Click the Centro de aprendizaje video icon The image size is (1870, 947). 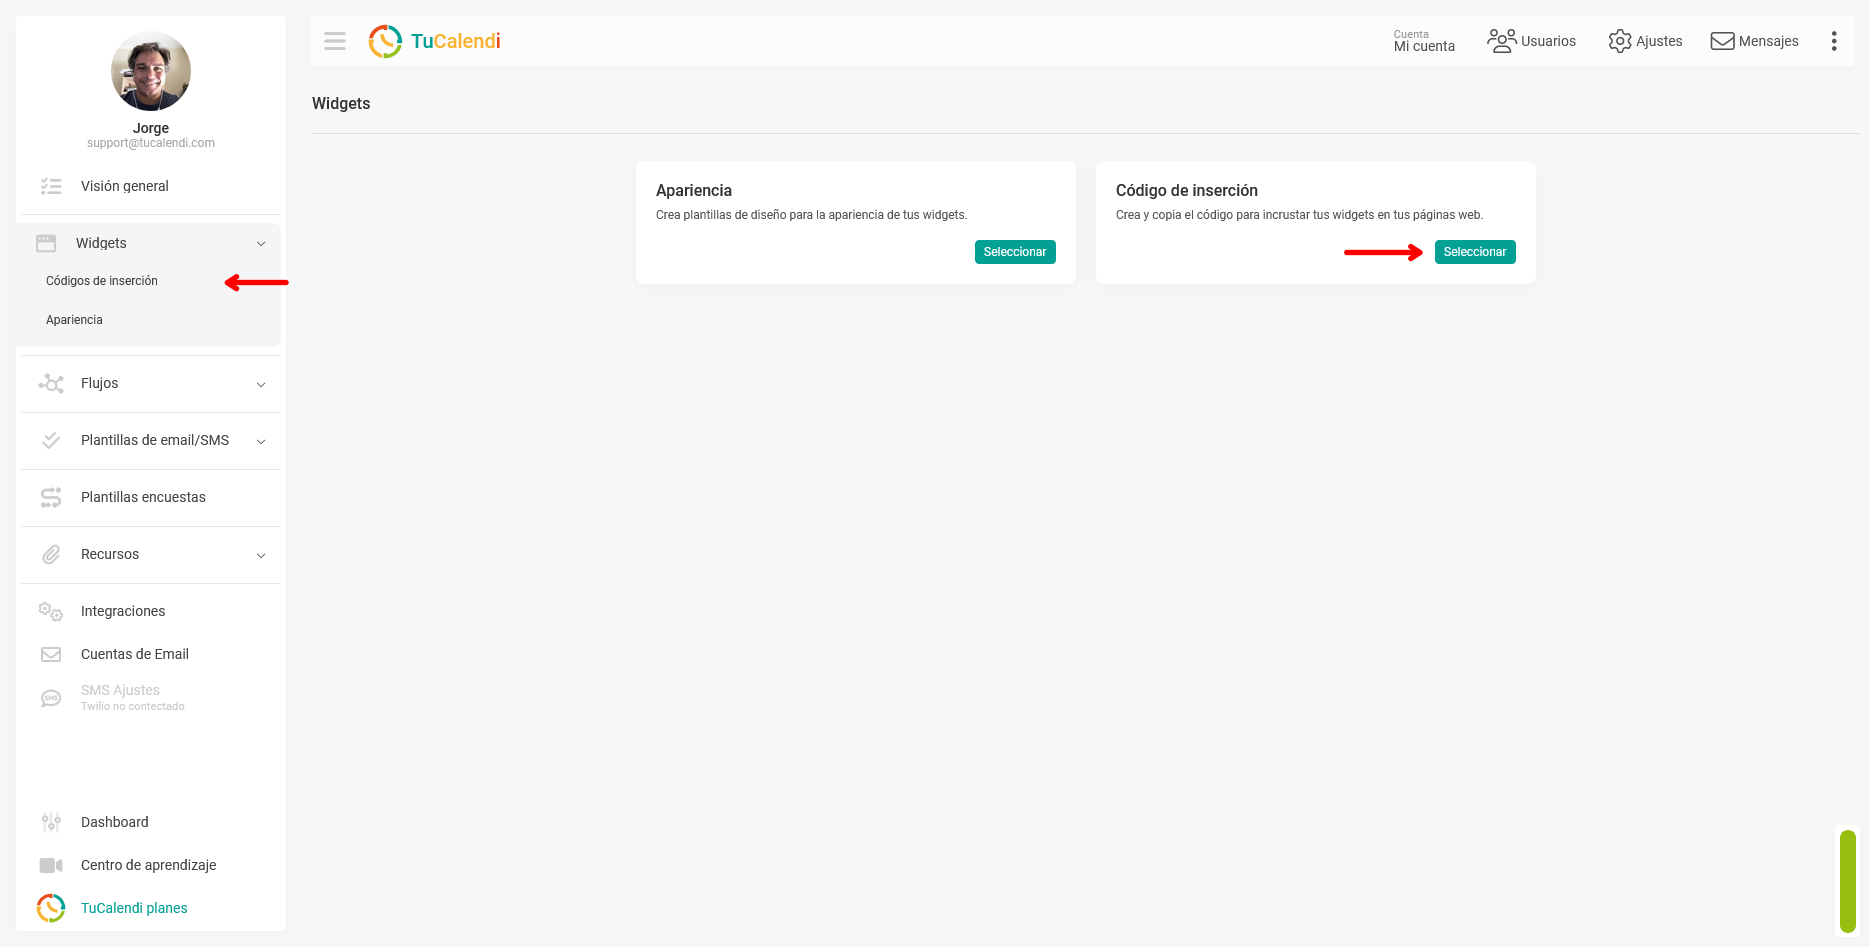click(x=51, y=865)
